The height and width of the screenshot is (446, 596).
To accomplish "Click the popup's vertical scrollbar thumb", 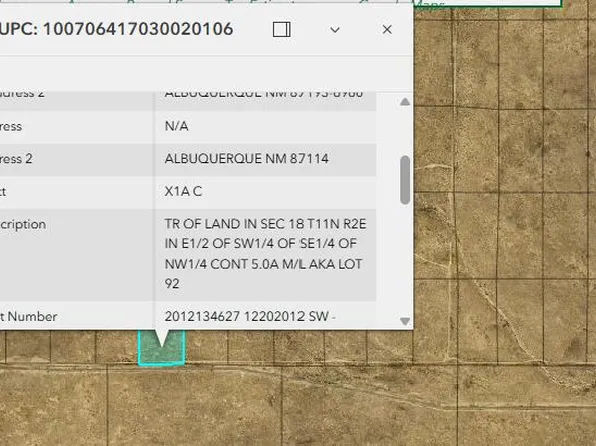I will [405, 180].
